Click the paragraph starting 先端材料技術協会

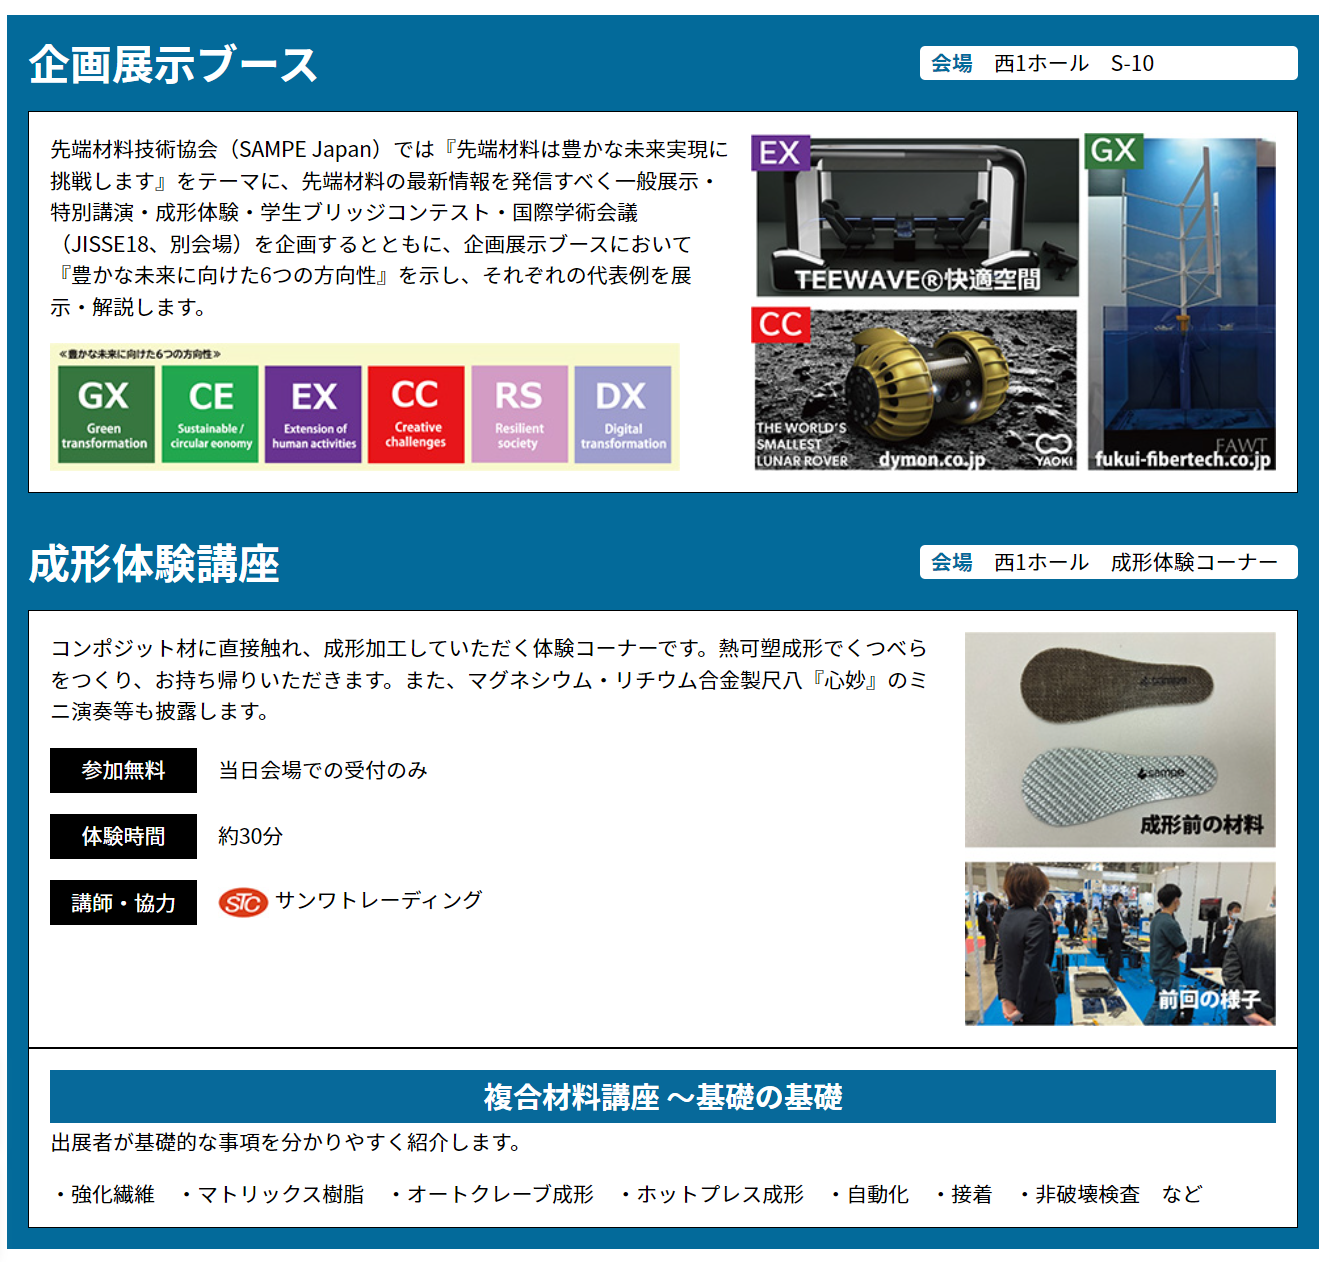(389, 228)
